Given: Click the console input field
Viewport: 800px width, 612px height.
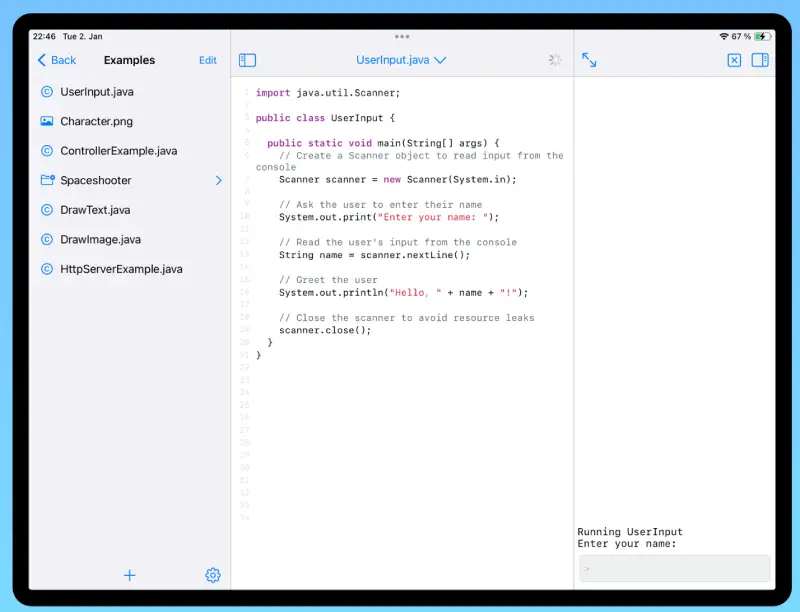Looking at the screenshot, I should 674,568.
